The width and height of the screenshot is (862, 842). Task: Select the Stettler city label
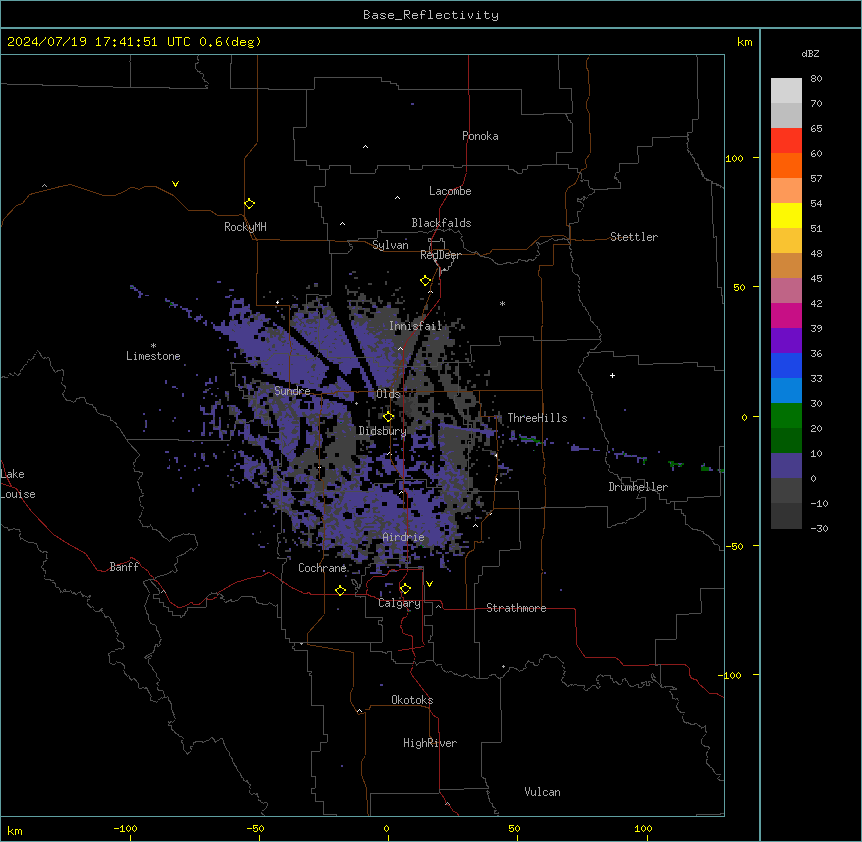[634, 237]
